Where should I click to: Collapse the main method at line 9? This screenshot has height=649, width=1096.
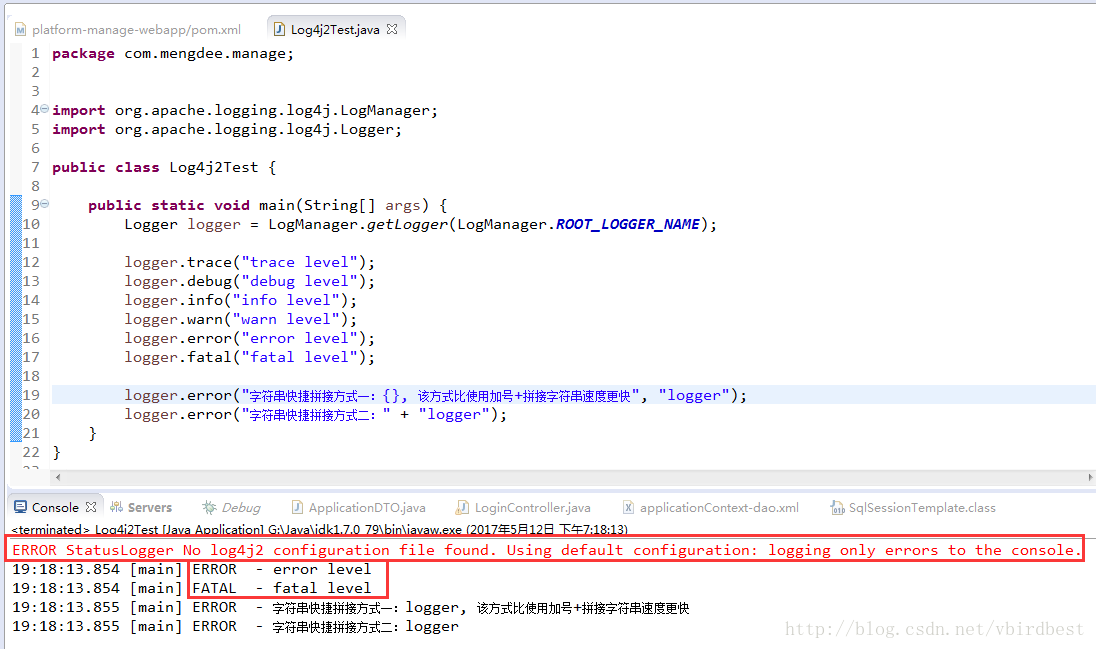point(45,204)
